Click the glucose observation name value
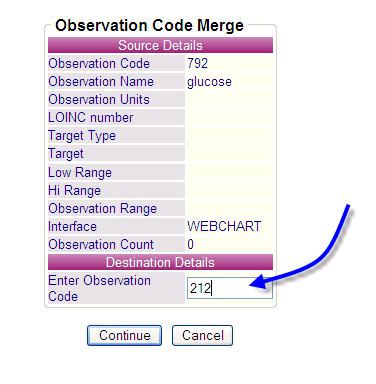Image resolution: width=376 pixels, height=384 pixels. [x=209, y=82]
